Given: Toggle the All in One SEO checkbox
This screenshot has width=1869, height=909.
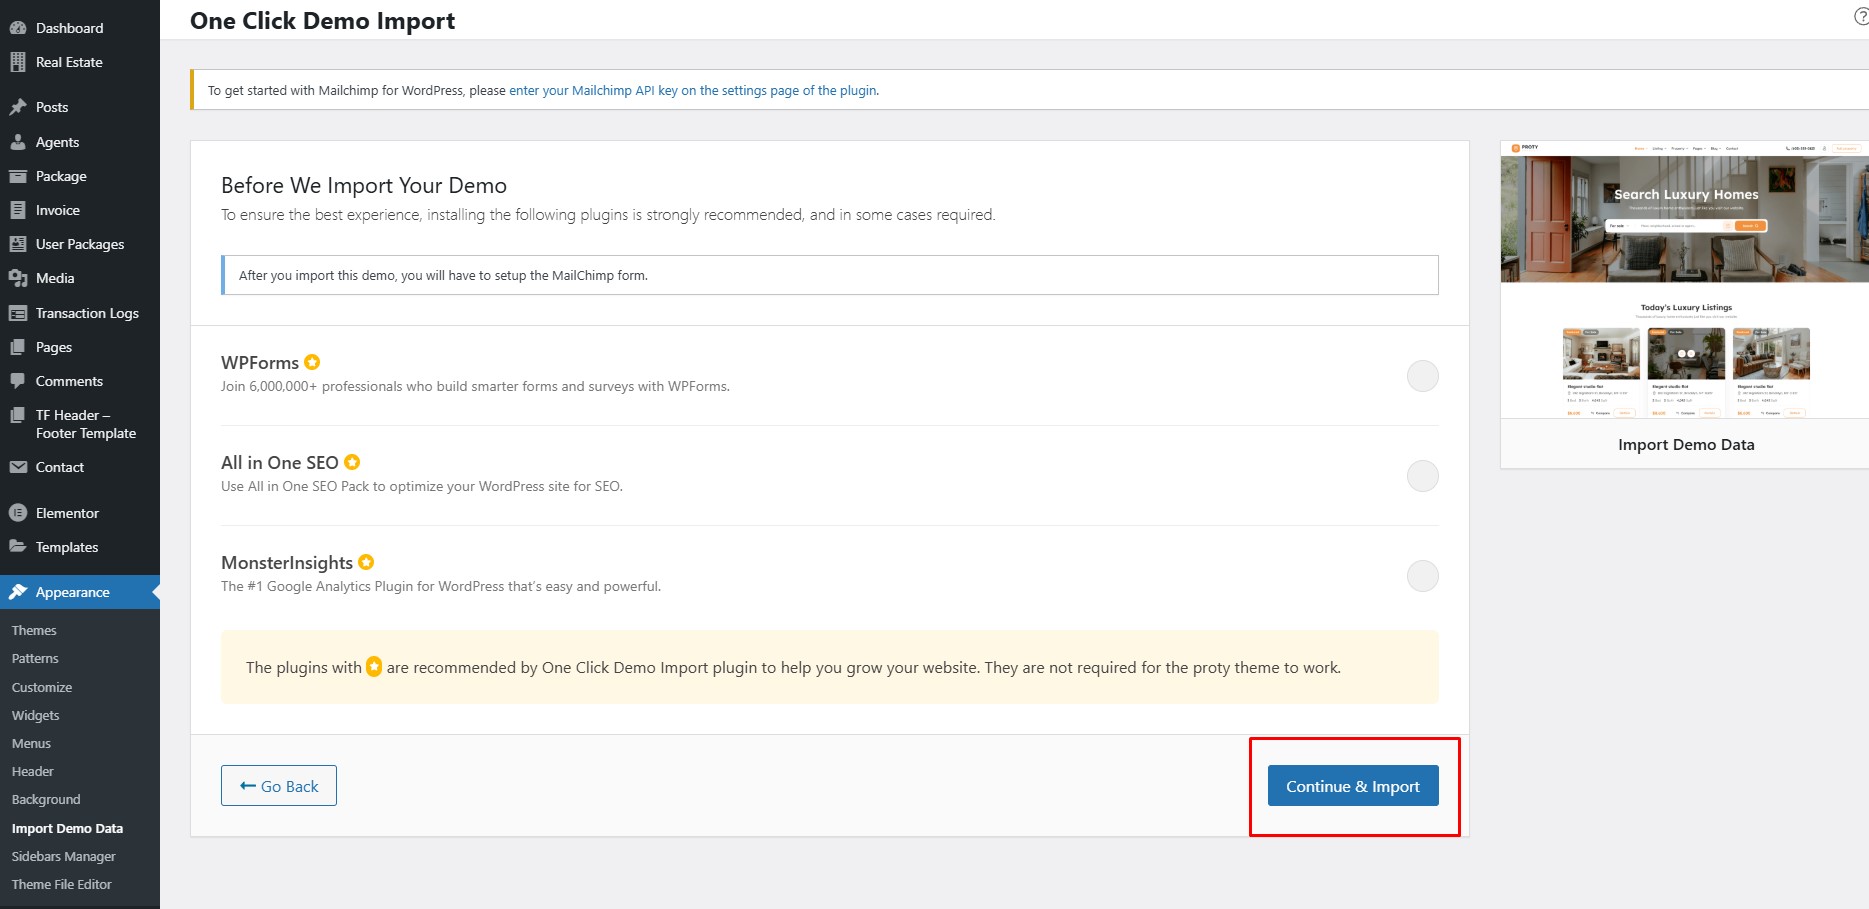Looking at the screenshot, I should tap(1422, 476).
